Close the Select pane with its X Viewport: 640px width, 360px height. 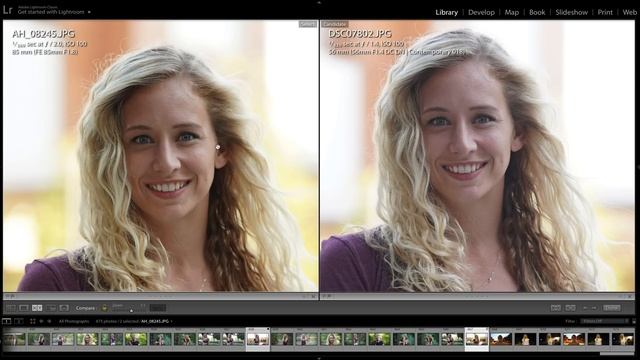point(313,296)
